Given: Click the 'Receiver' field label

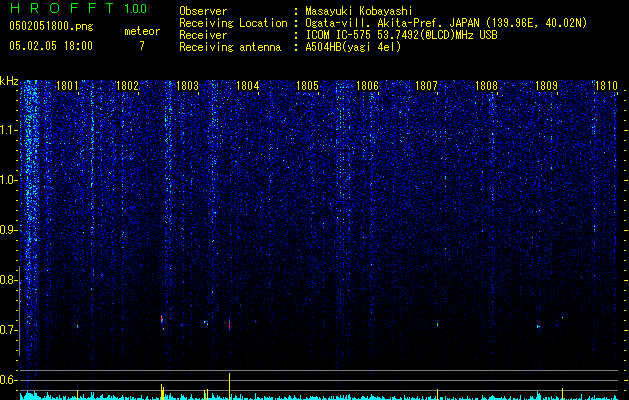Looking at the screenshot, I should click(203, 35).
